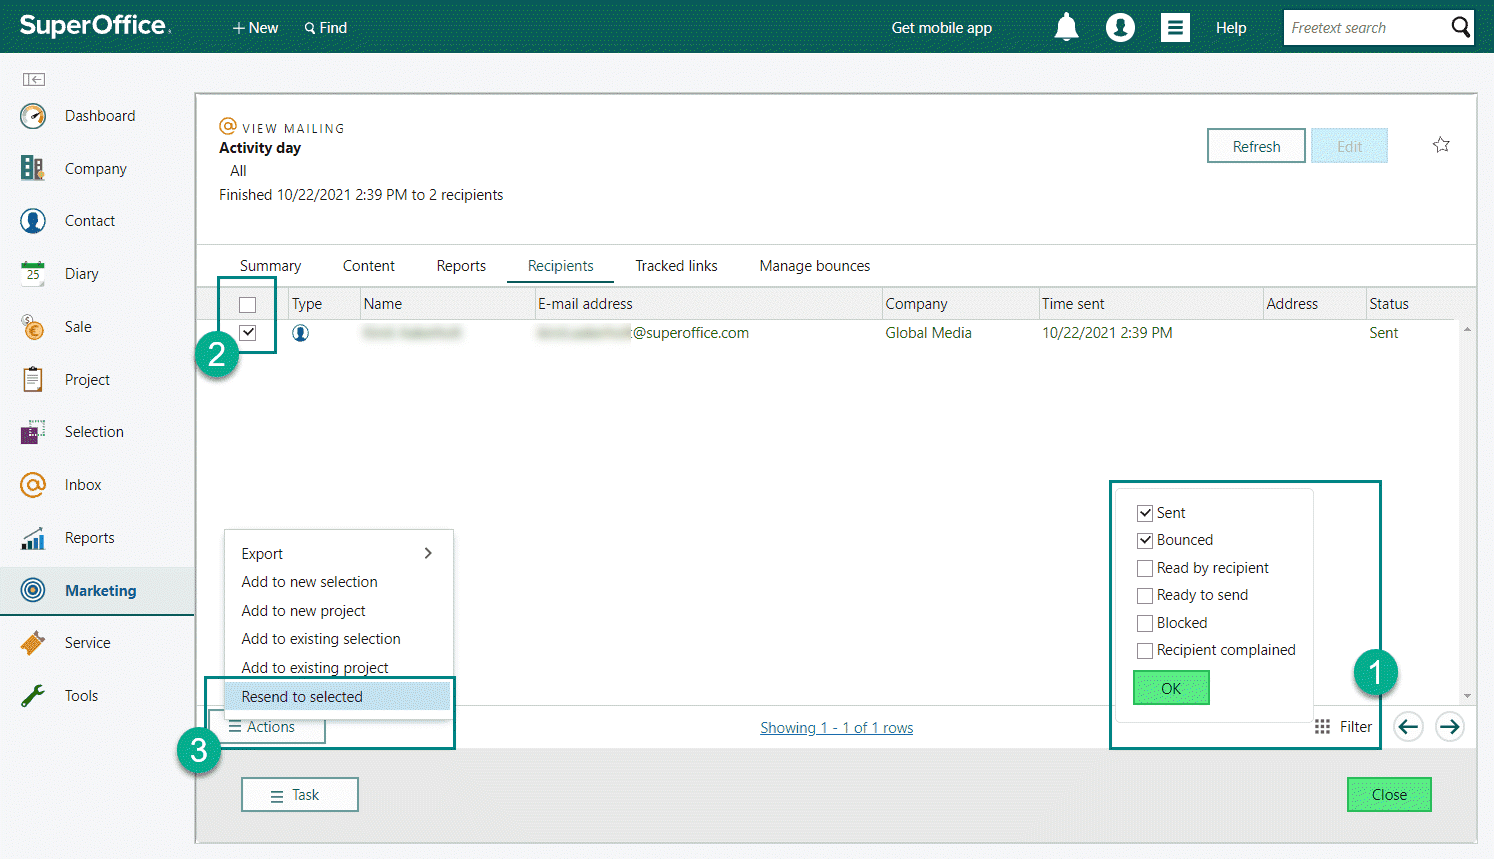
Task: Open the Sale navigator icon
Action: pos(33,327)
